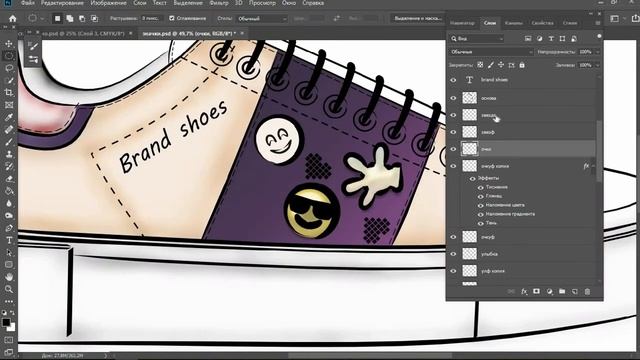640x360 pixels.
Task: Select the Paint Bucket tool
Action: [x=9, y=191]
